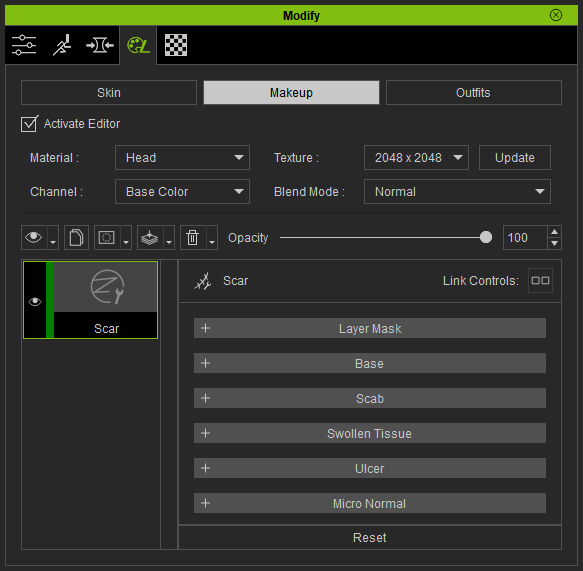Image resolution: width=583 pixels, height=571 pixels.
Task: Open the Modify sliders tab icon
Action: pyautogui.click(x=24, y=45)
